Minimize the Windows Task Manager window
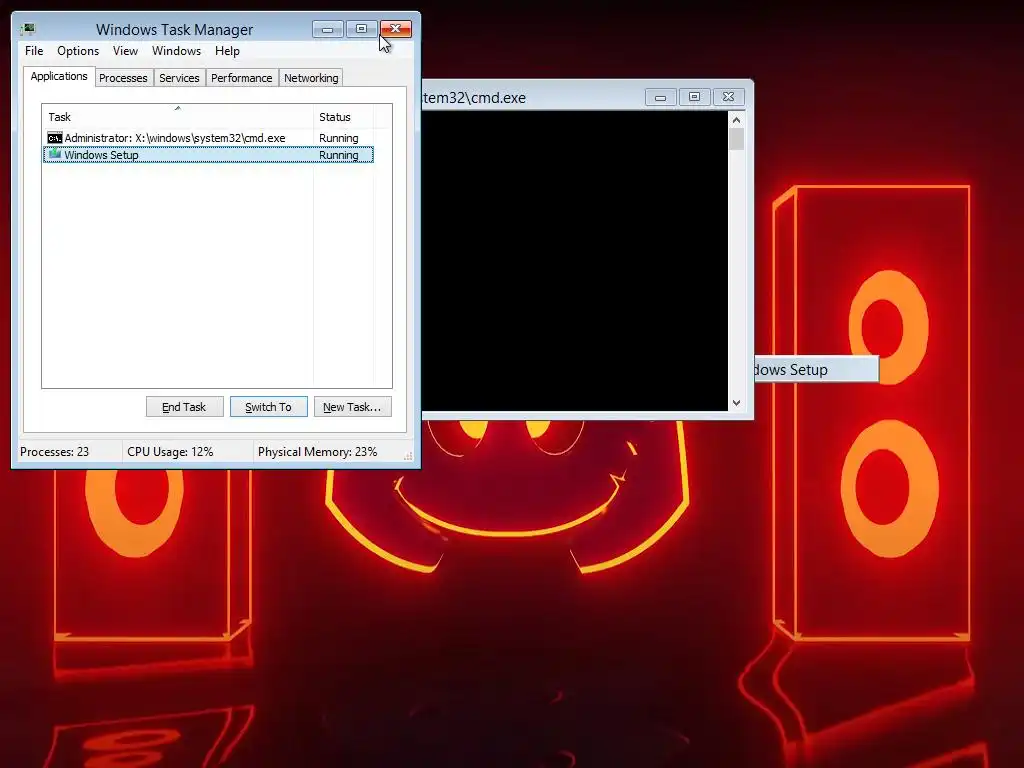 click(x=328, y=29)
